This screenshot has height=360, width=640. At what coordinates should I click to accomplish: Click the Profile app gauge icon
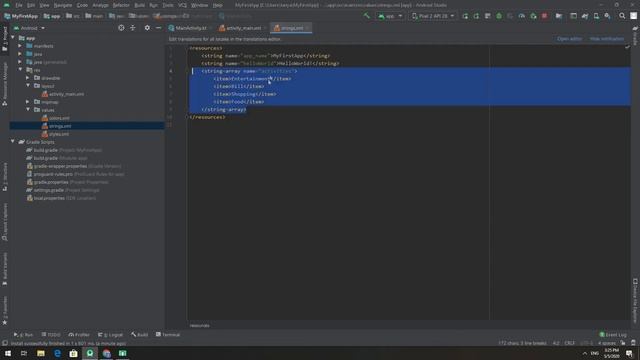click(522, 16)
